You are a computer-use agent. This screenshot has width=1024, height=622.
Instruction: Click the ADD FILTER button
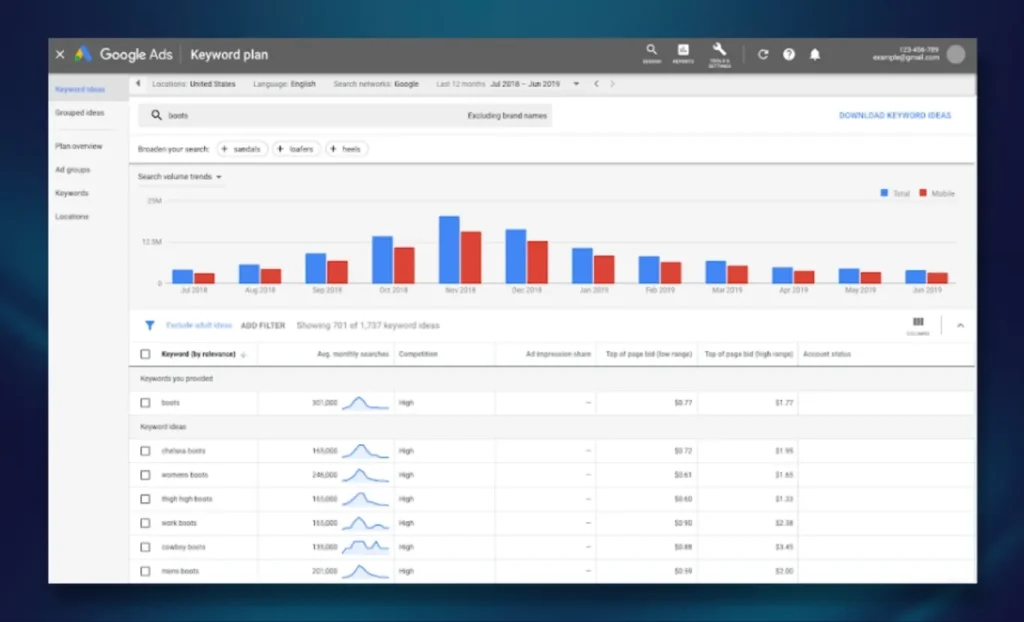pos(263,325)
